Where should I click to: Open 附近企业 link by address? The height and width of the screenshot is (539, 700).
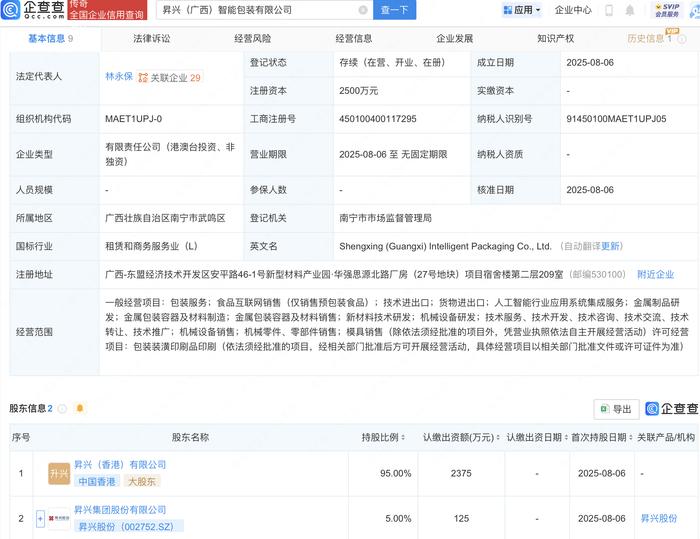click(655, 274)
